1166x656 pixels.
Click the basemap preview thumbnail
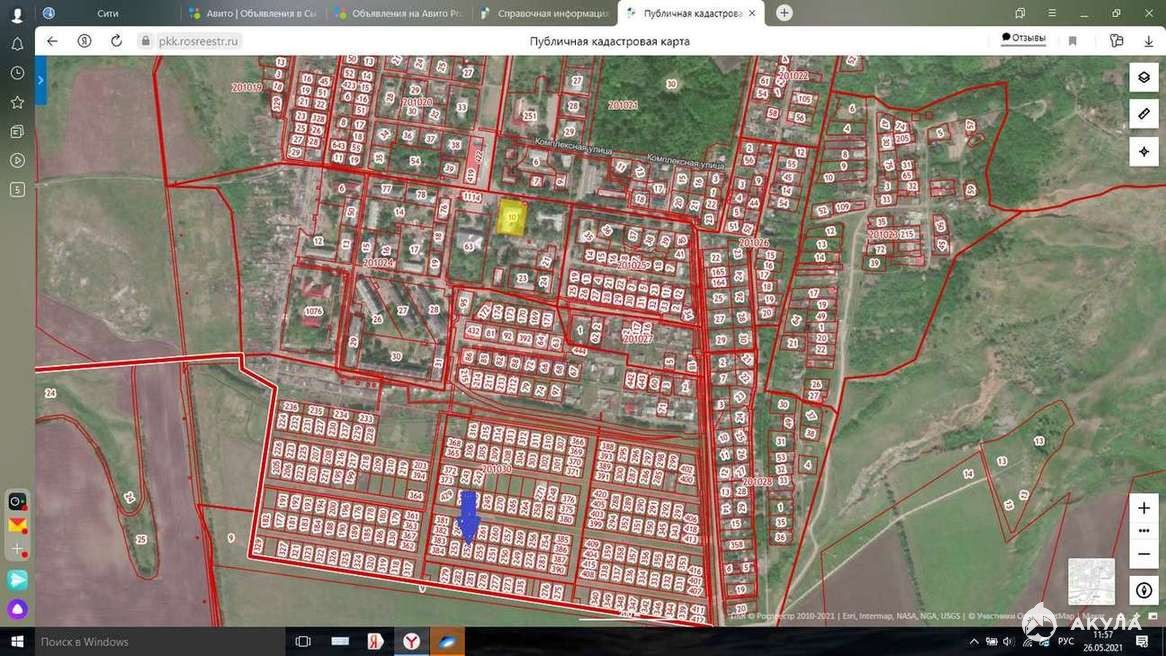click(1091, 581)
